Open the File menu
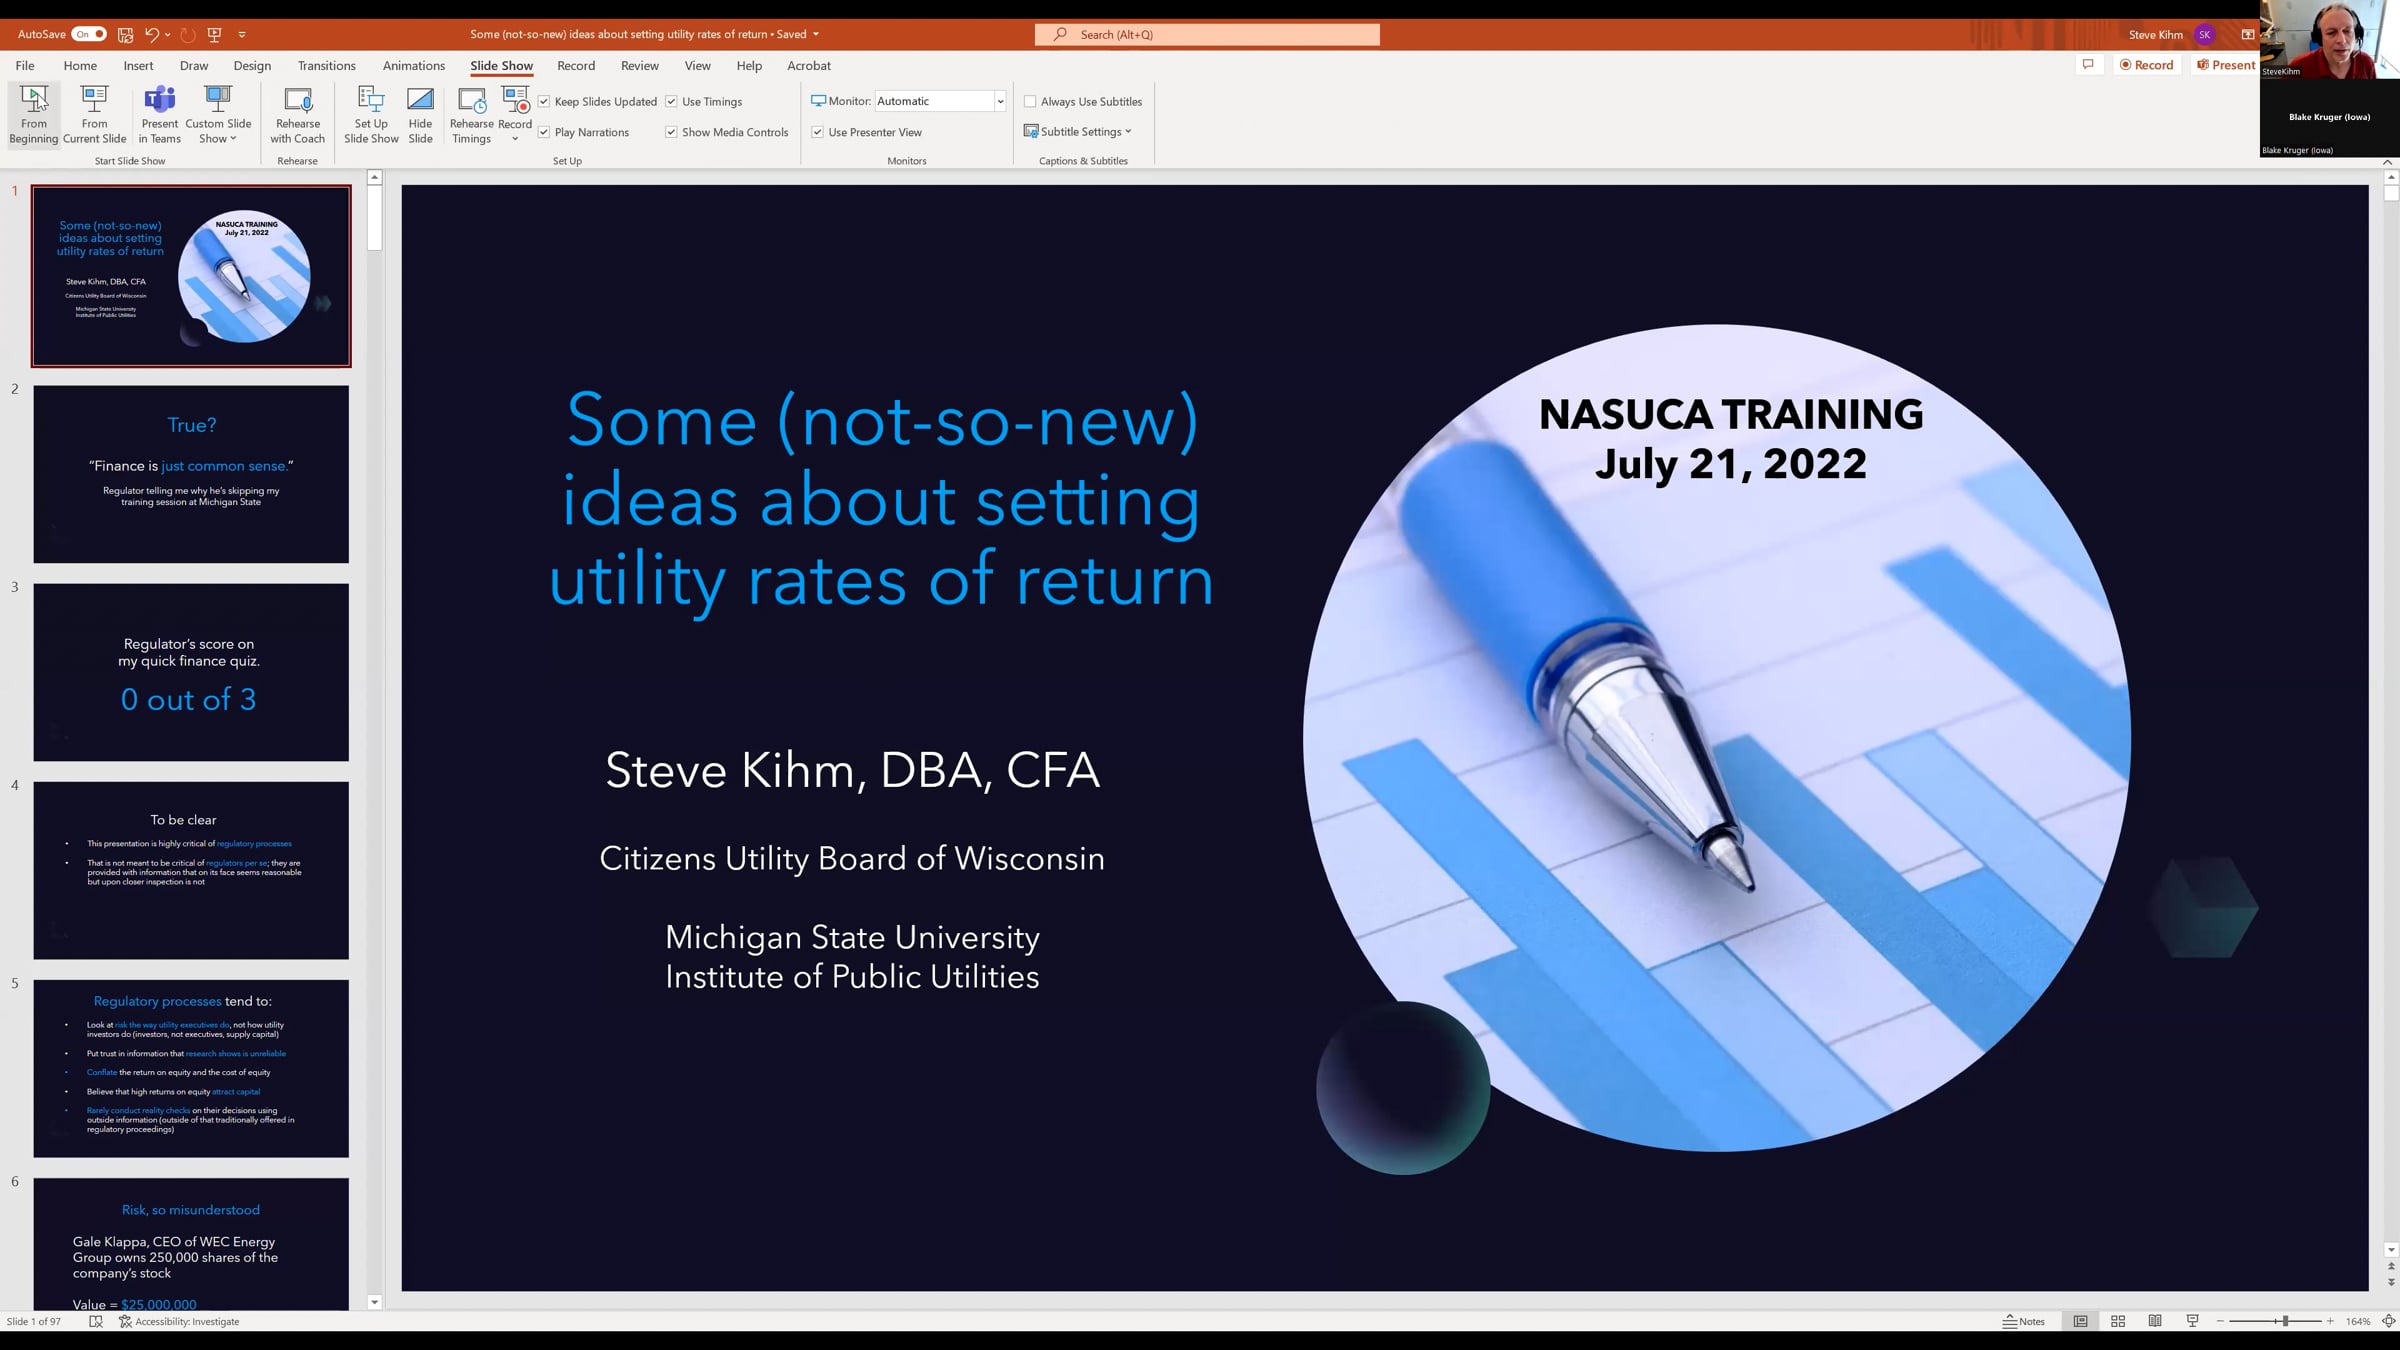Screen dimensions: 2400x1350 coord(25,65)
